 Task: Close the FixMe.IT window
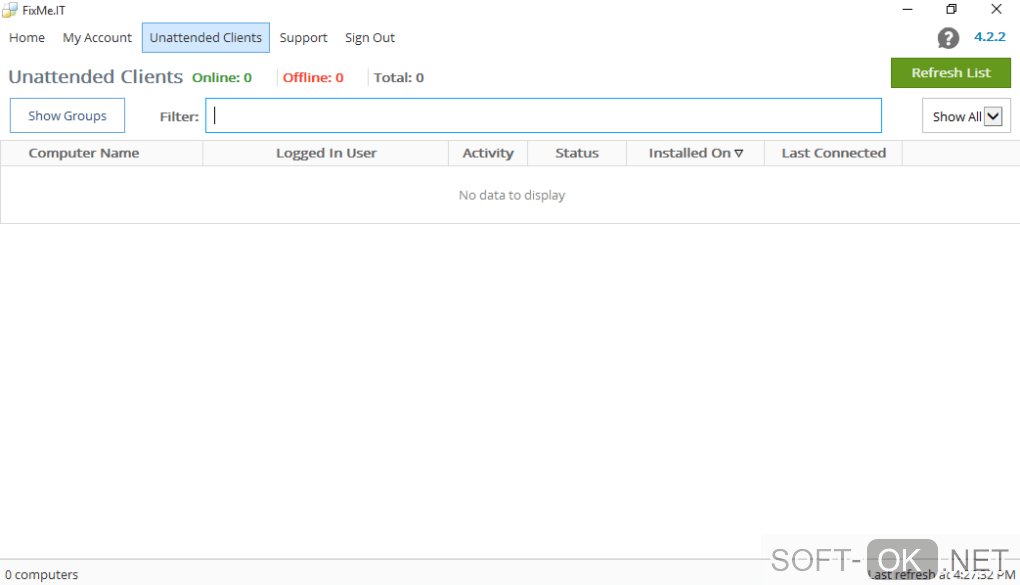[x=996, y=10]
